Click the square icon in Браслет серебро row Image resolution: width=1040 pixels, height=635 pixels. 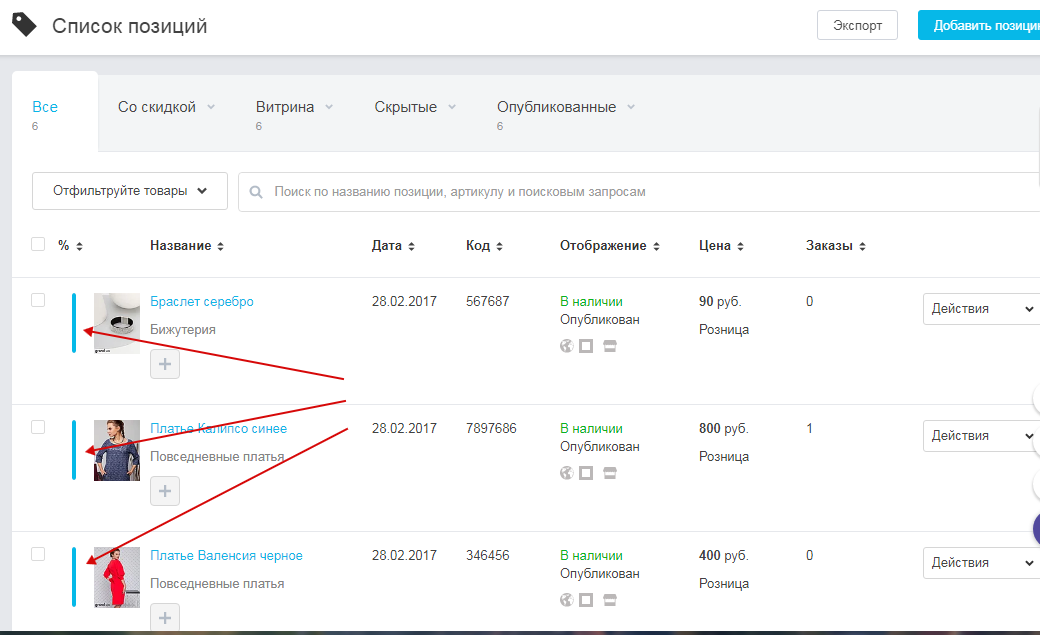coord(586,346)
